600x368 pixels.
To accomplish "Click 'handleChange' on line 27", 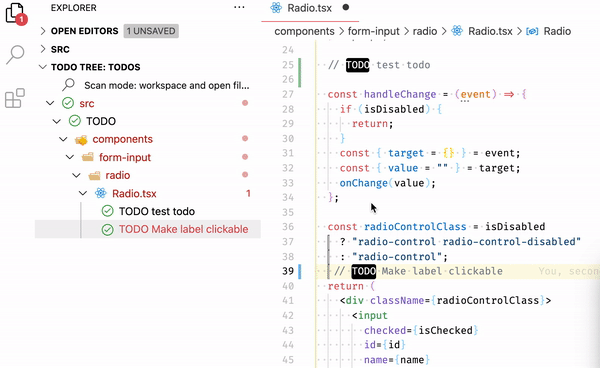I will coord(400,94).
